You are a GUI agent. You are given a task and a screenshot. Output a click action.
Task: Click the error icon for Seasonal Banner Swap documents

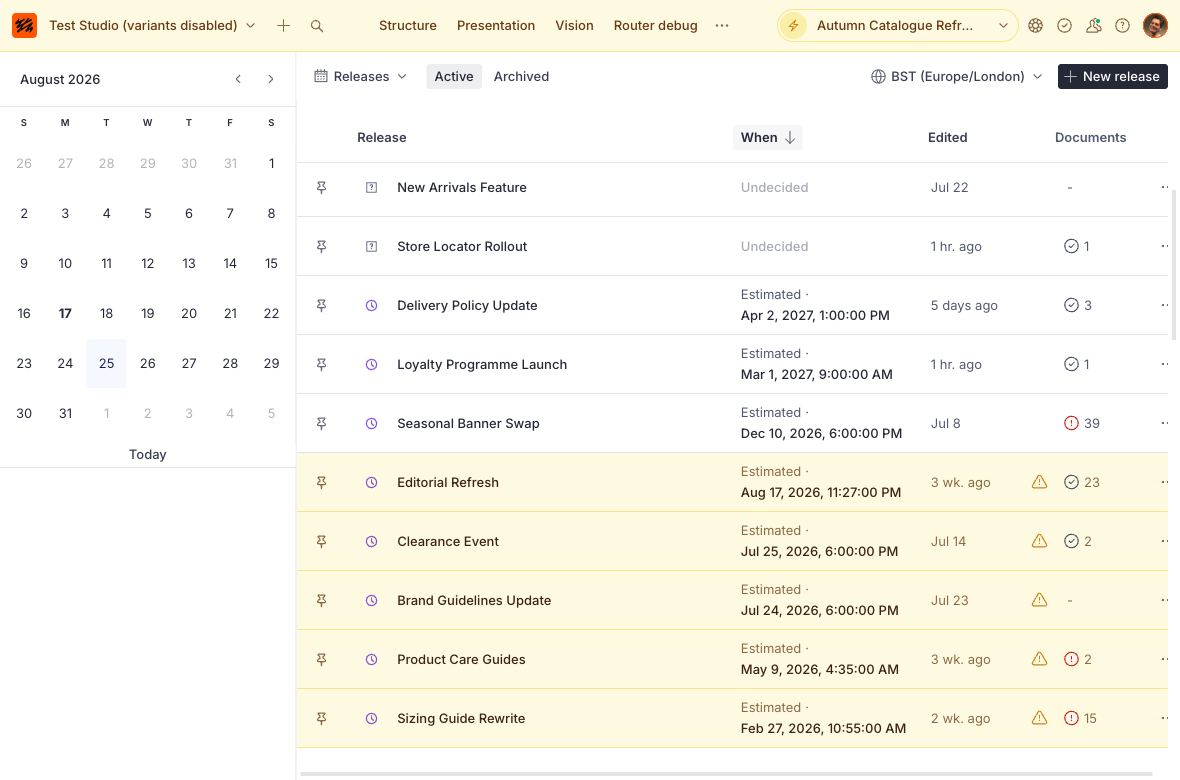point(1071,423)
